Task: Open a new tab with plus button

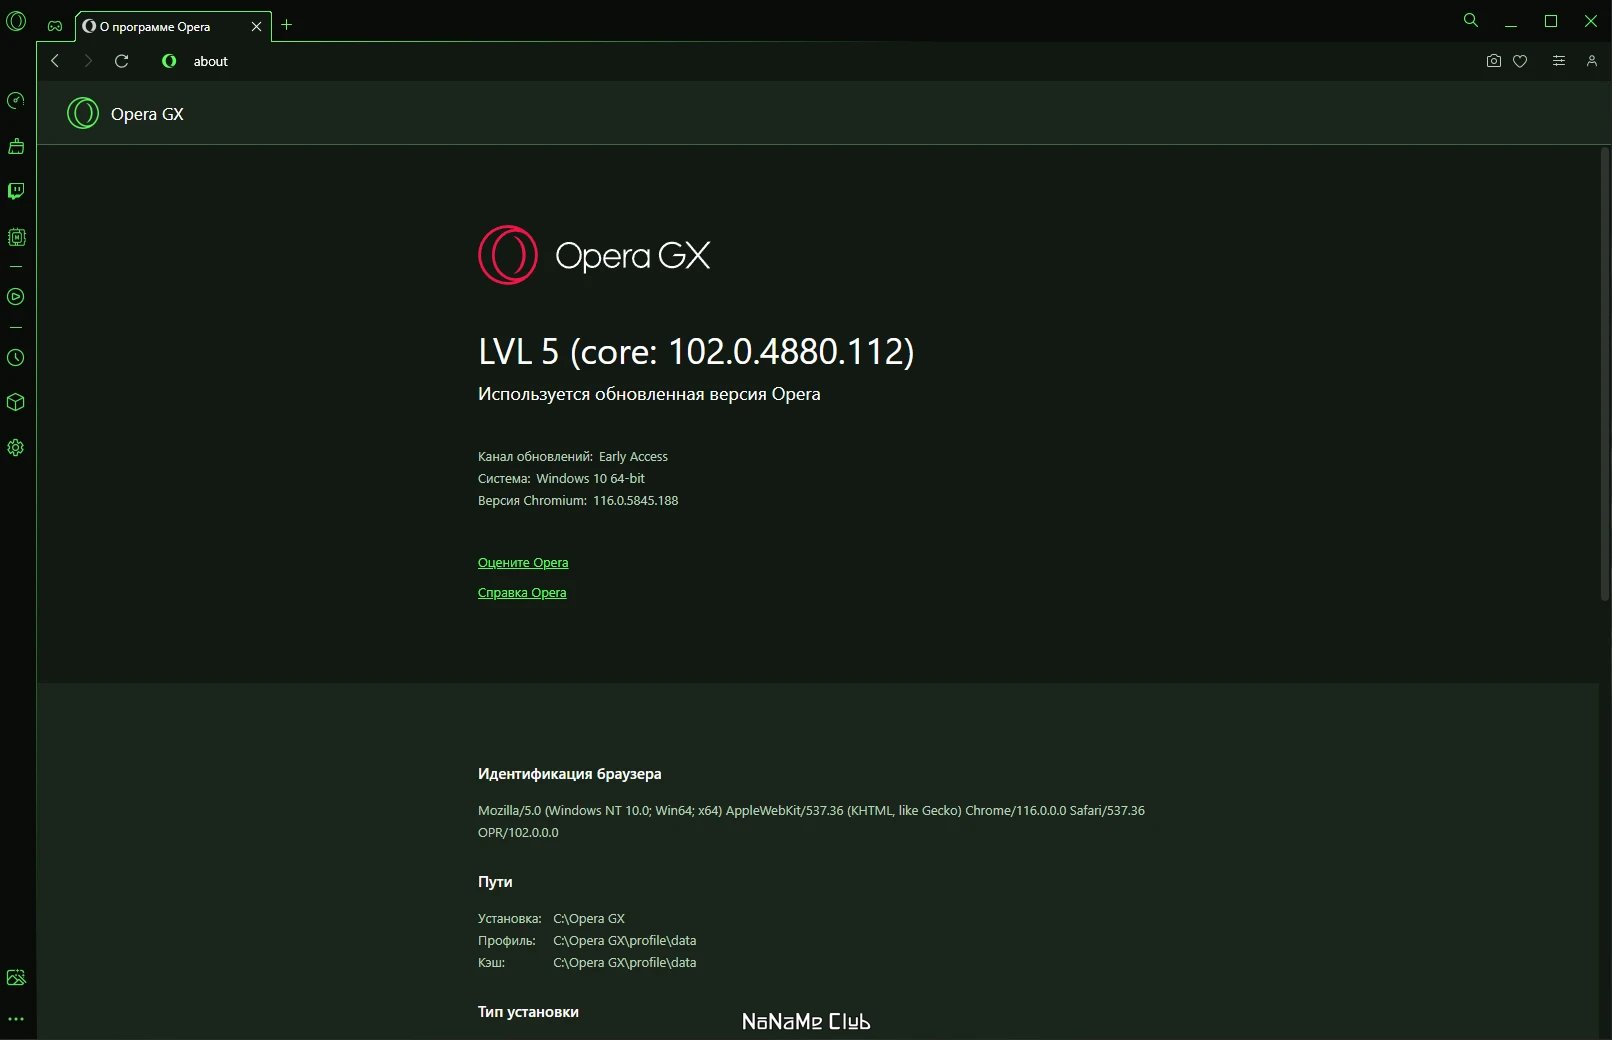Action: 286,25
